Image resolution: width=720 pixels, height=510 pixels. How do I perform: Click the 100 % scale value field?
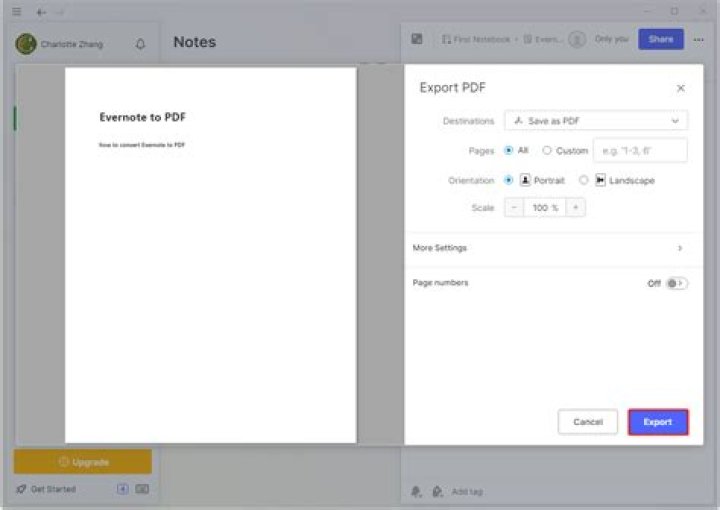coord(545,207)
